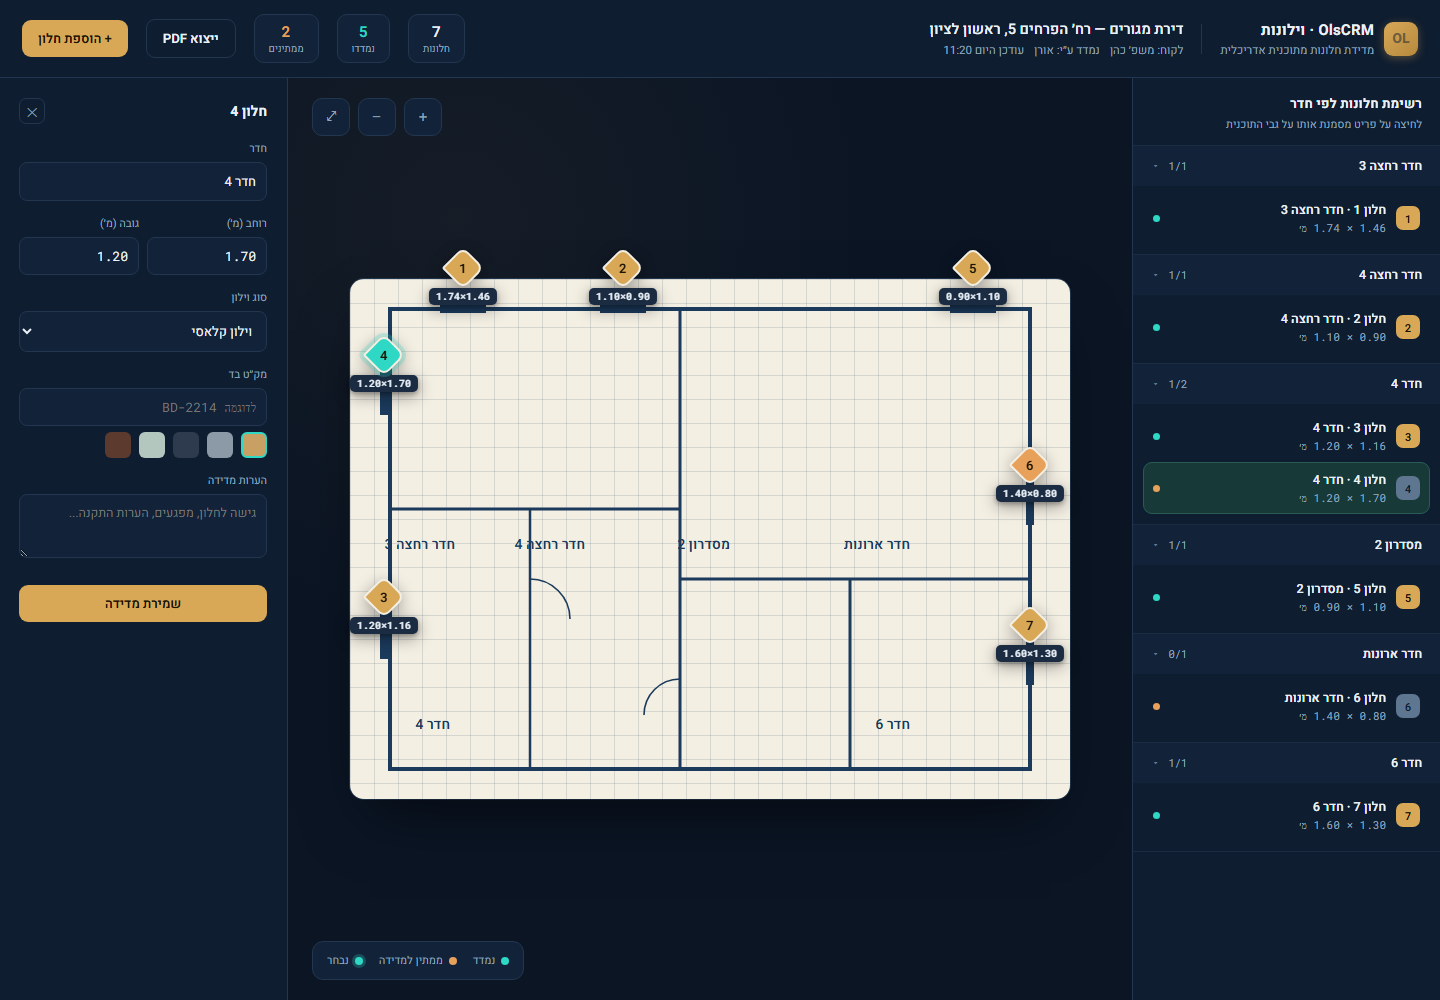
Task: Collapse the מסדרון 2 group header
Action: [1286, 545]
